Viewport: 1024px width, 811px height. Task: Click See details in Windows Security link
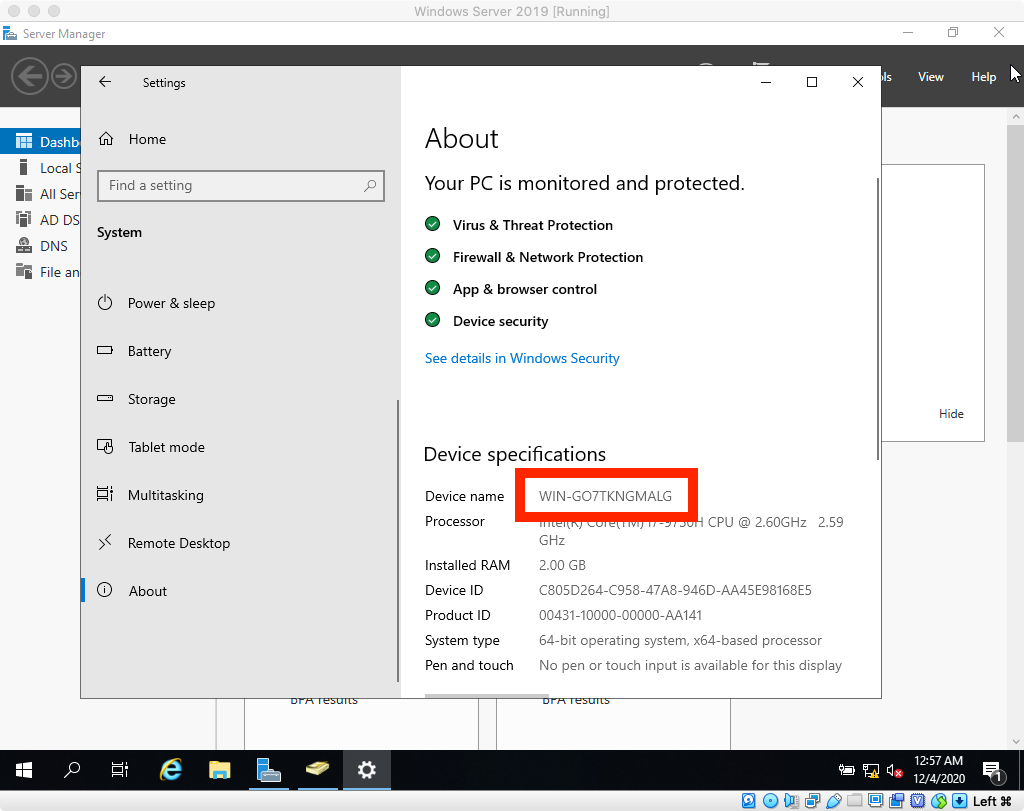click(522, 358)
